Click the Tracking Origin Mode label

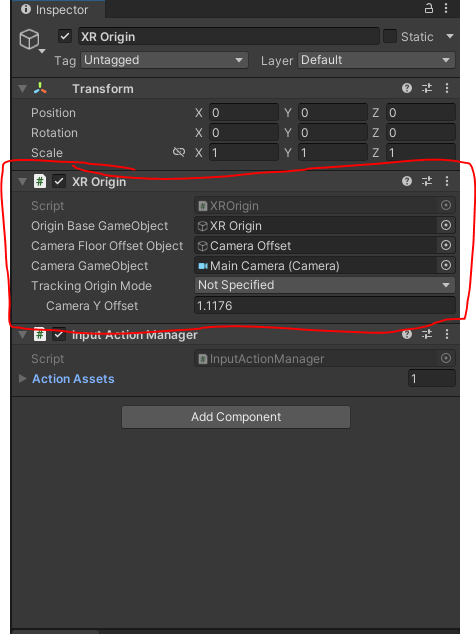pyautogui.click(x=91, y=286)
